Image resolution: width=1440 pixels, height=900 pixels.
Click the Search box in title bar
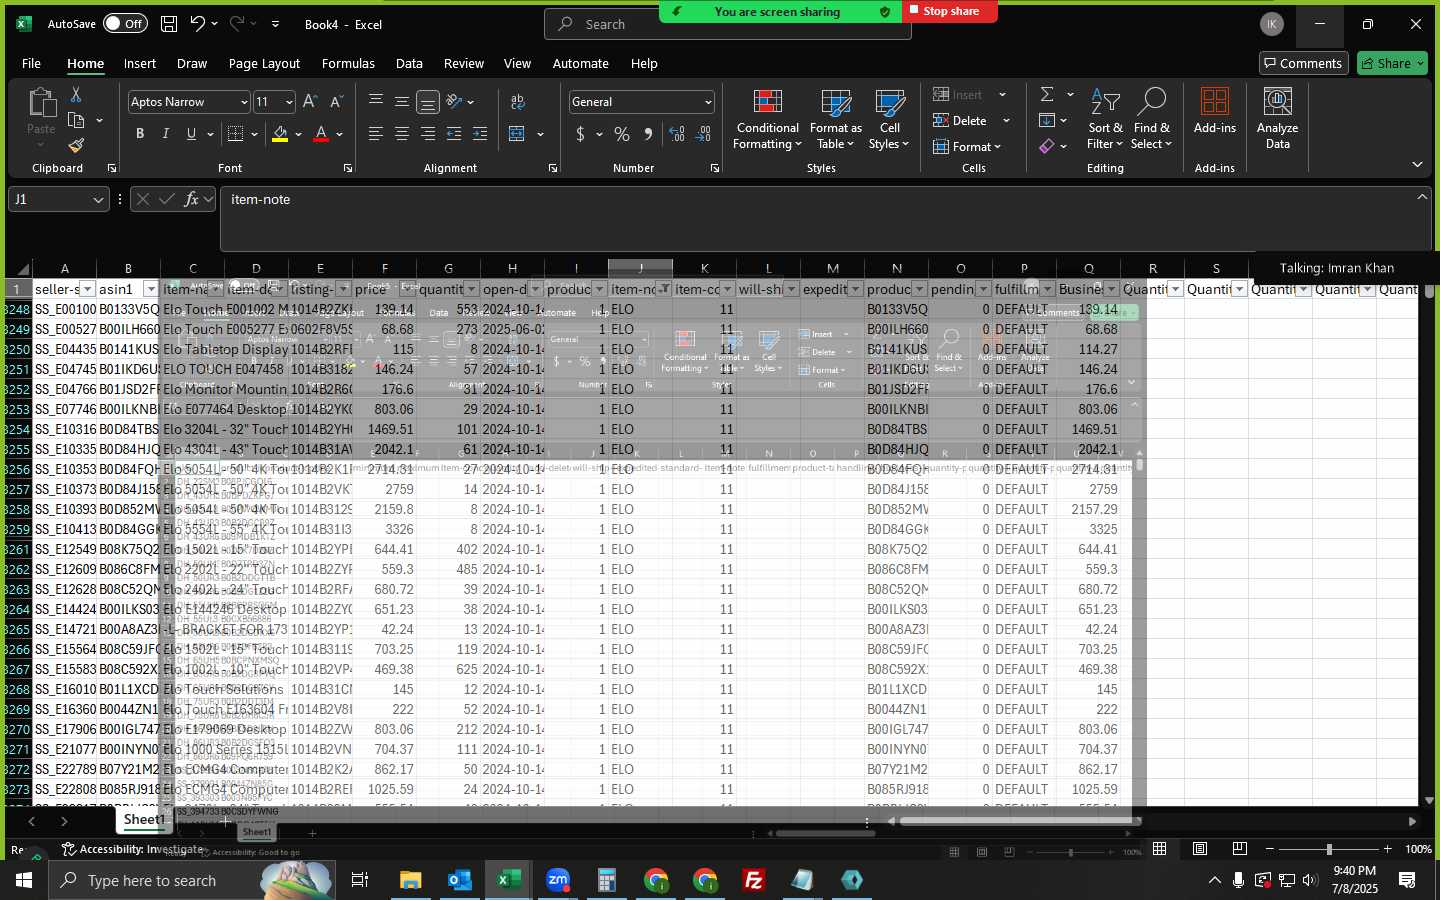728,24
